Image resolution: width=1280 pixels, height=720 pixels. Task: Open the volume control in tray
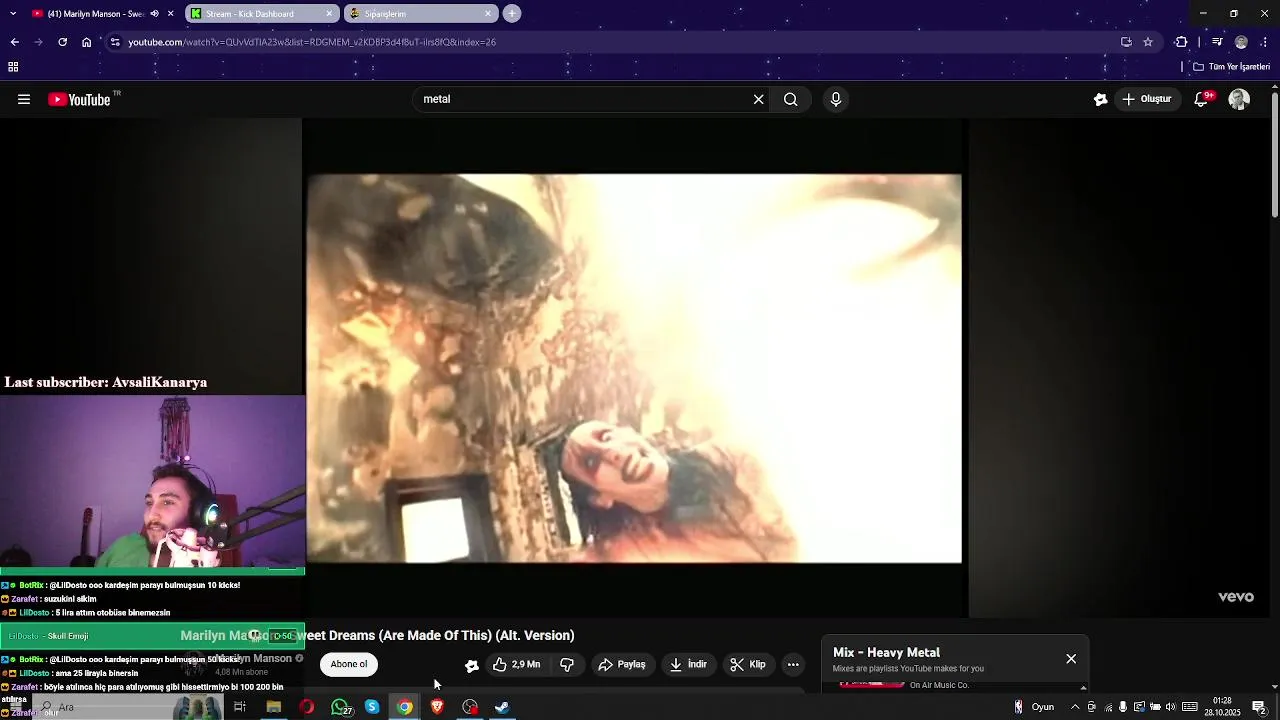[1171, 707]
